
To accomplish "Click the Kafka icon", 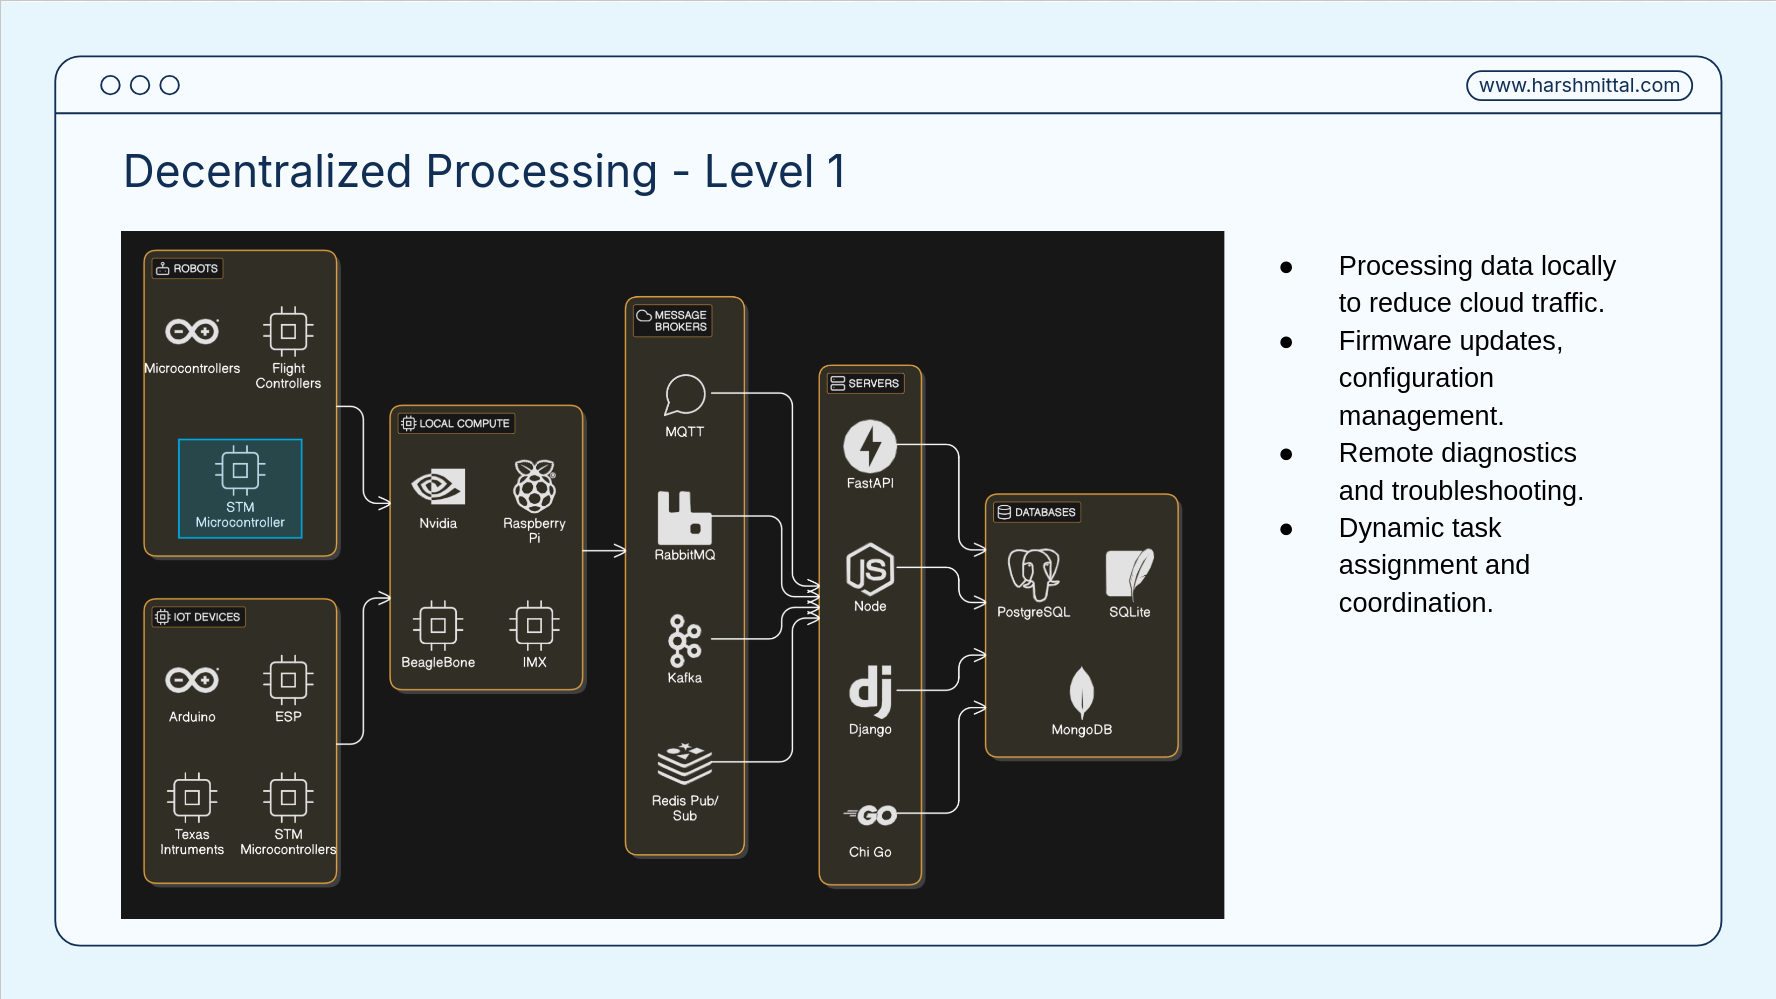I will pos(685,641).
